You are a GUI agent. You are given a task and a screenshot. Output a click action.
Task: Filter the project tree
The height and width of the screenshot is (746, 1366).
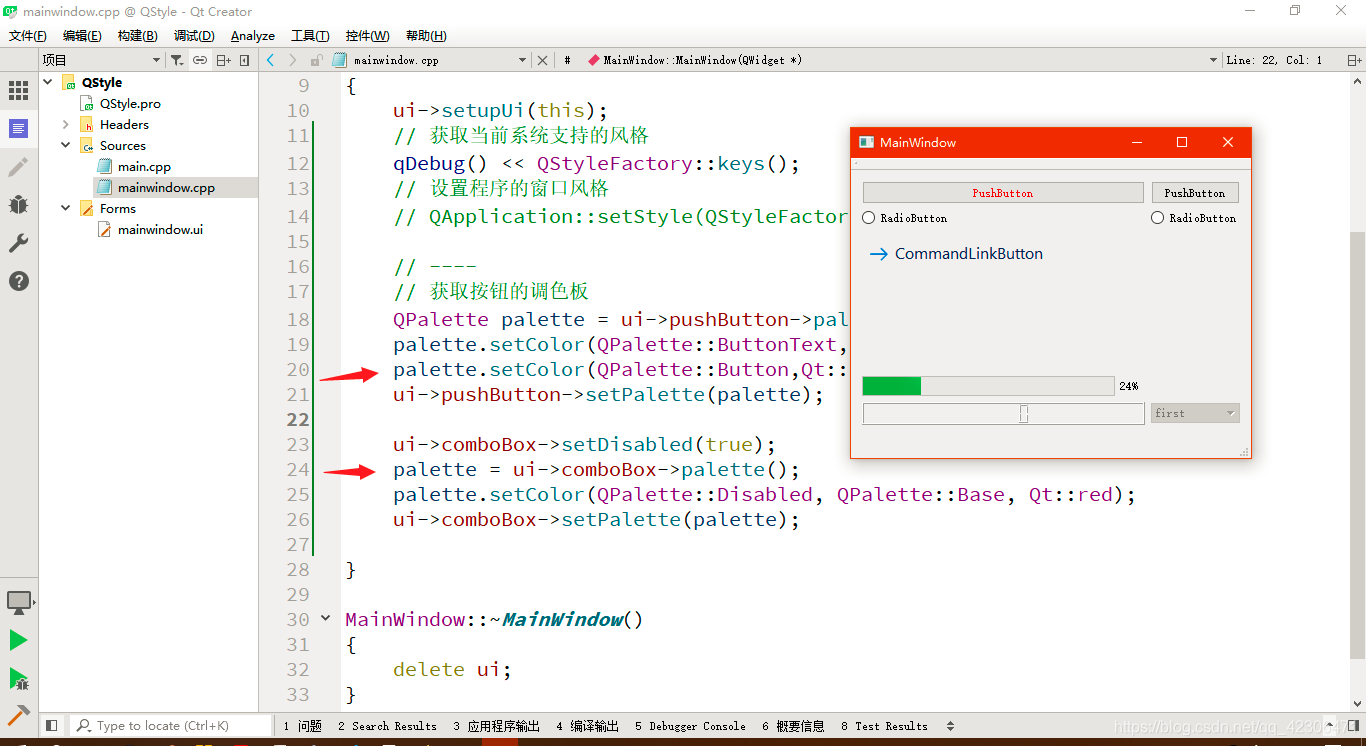[176, 59]
